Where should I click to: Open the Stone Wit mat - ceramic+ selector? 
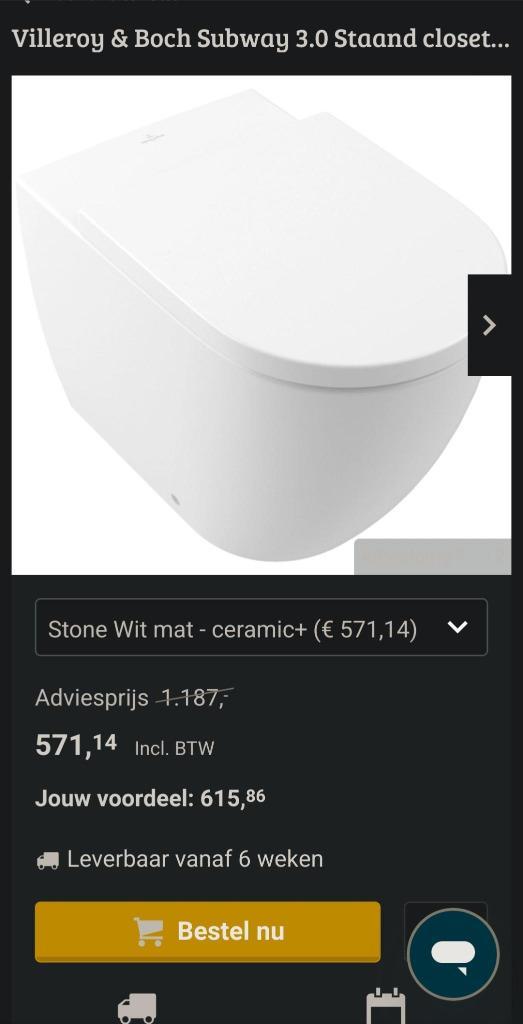[x=261, y=627]
